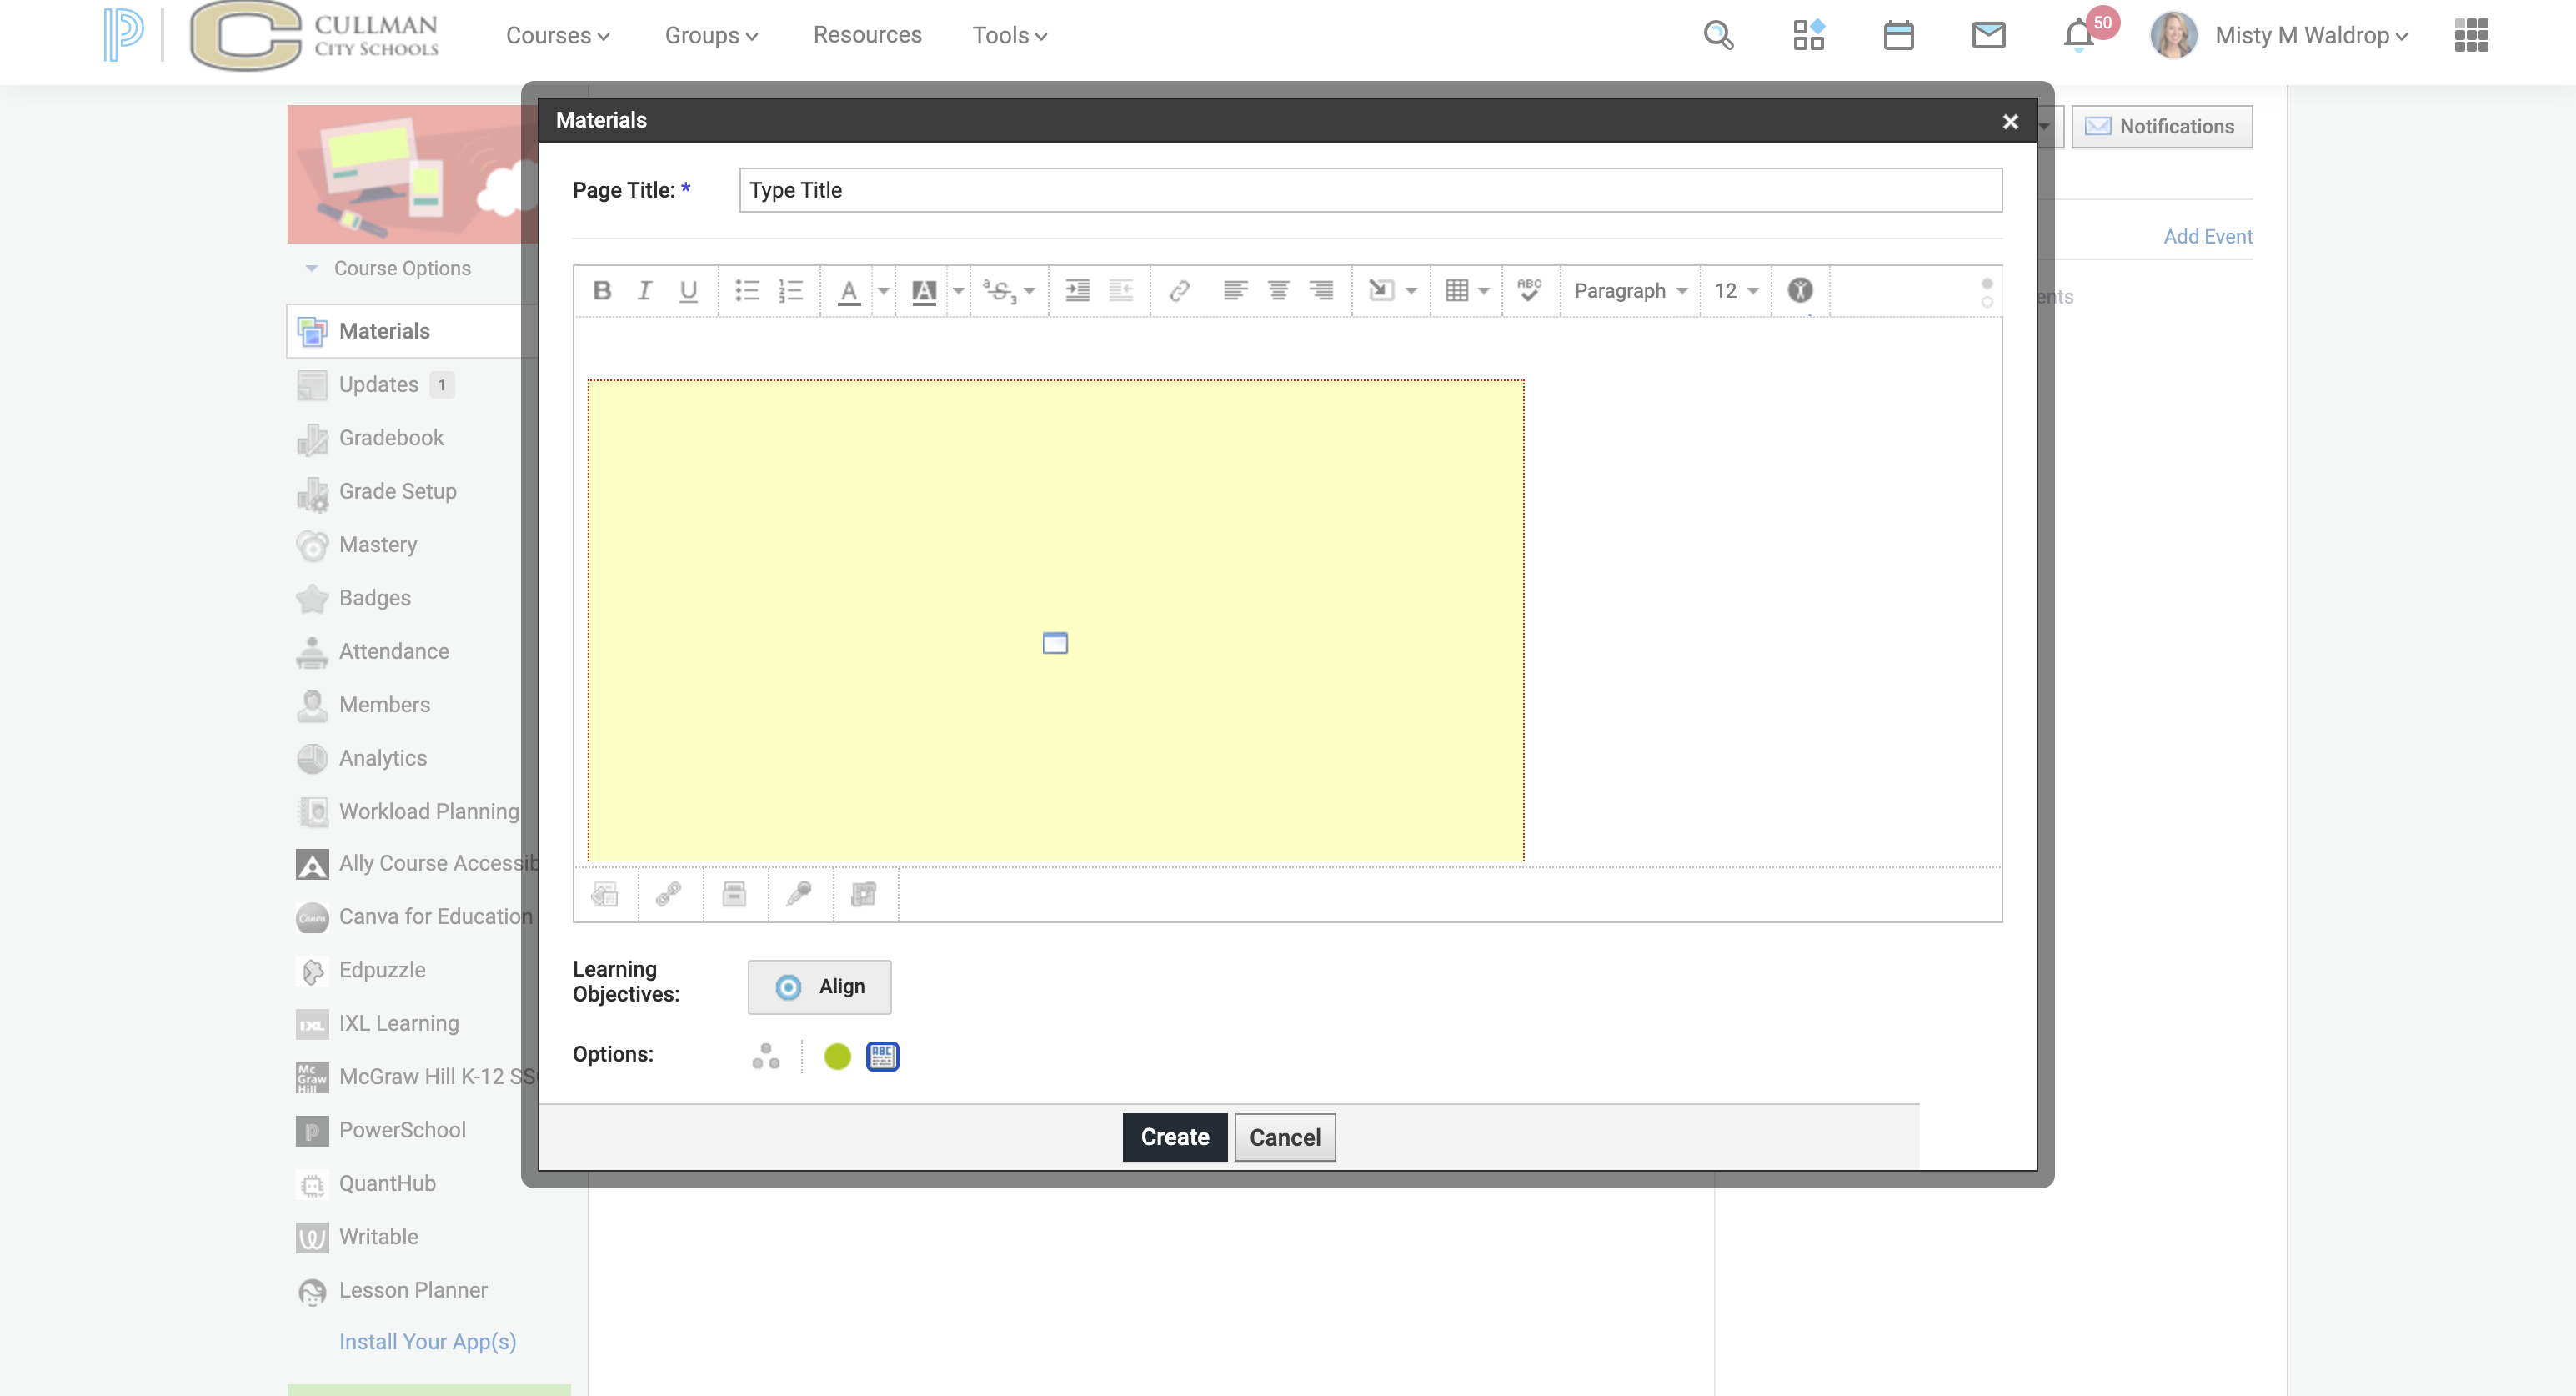Toggle italic formatting in the editor

(645, 291)
